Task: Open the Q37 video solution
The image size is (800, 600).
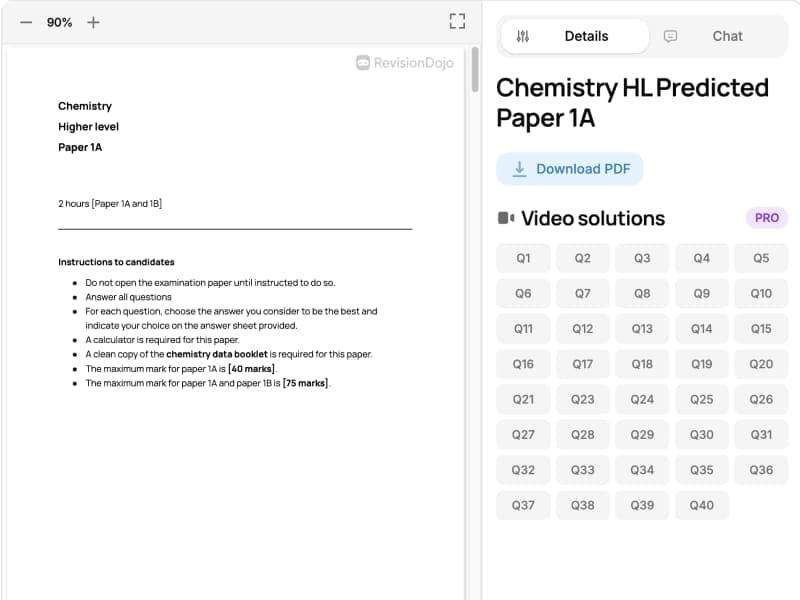Action: [522, 505]
